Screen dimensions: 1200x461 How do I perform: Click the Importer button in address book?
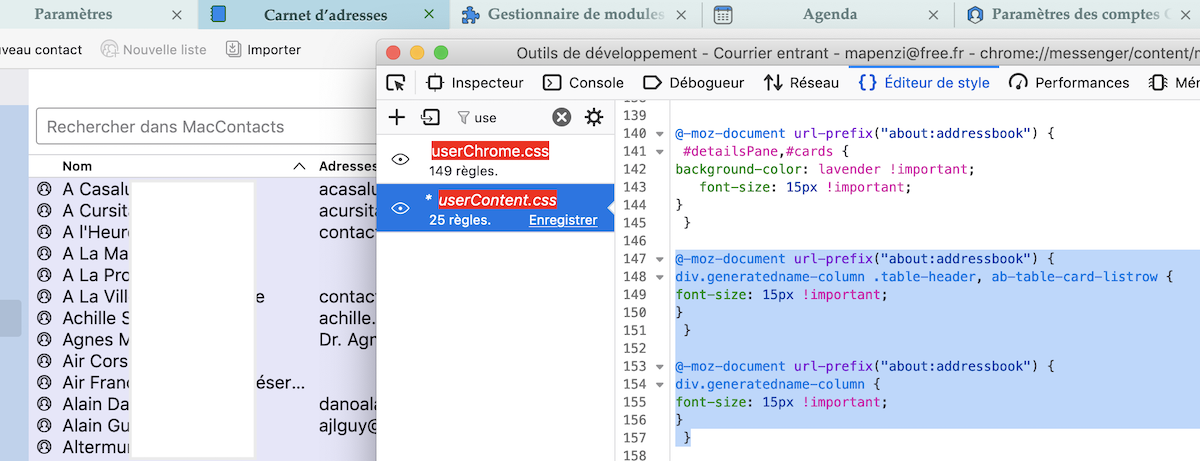(x=263, y=49)
